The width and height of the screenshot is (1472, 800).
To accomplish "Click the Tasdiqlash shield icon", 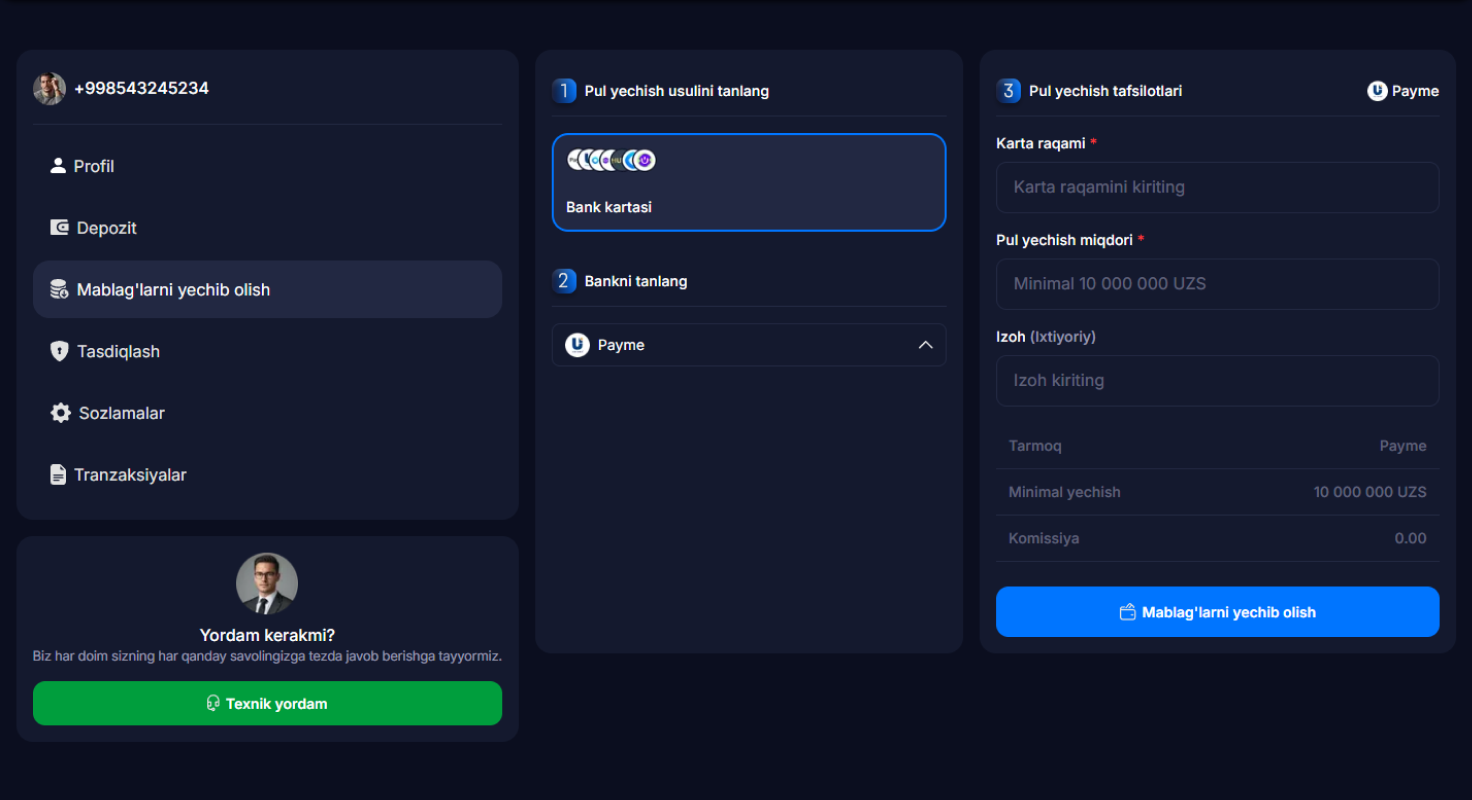I will click(59, 352).
